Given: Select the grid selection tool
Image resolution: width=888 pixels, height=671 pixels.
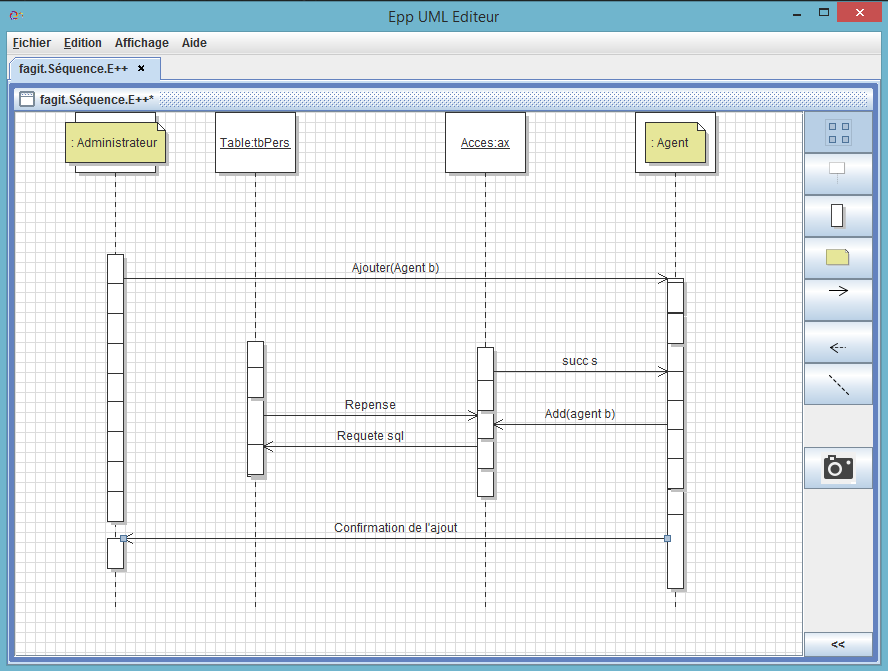Looking at the screenshot, I should pyautogui.click(x=838, y=133).
